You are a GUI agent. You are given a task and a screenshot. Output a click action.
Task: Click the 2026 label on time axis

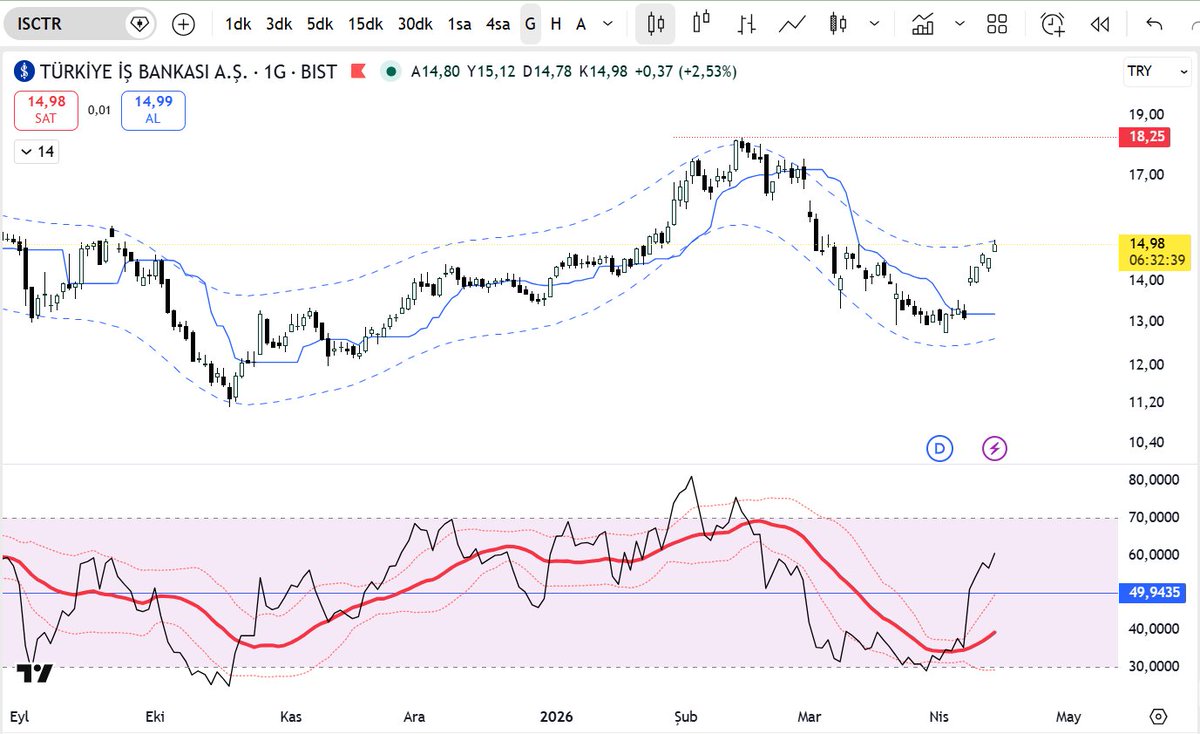(x=556, y=717)
